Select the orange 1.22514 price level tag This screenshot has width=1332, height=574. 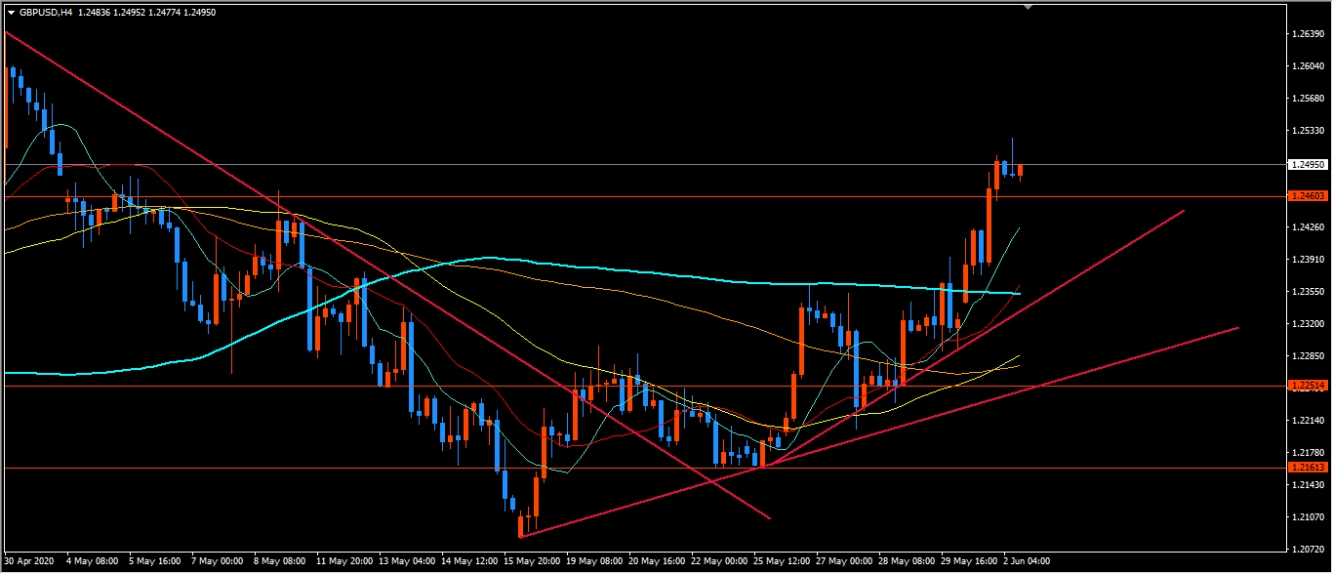1309,386
